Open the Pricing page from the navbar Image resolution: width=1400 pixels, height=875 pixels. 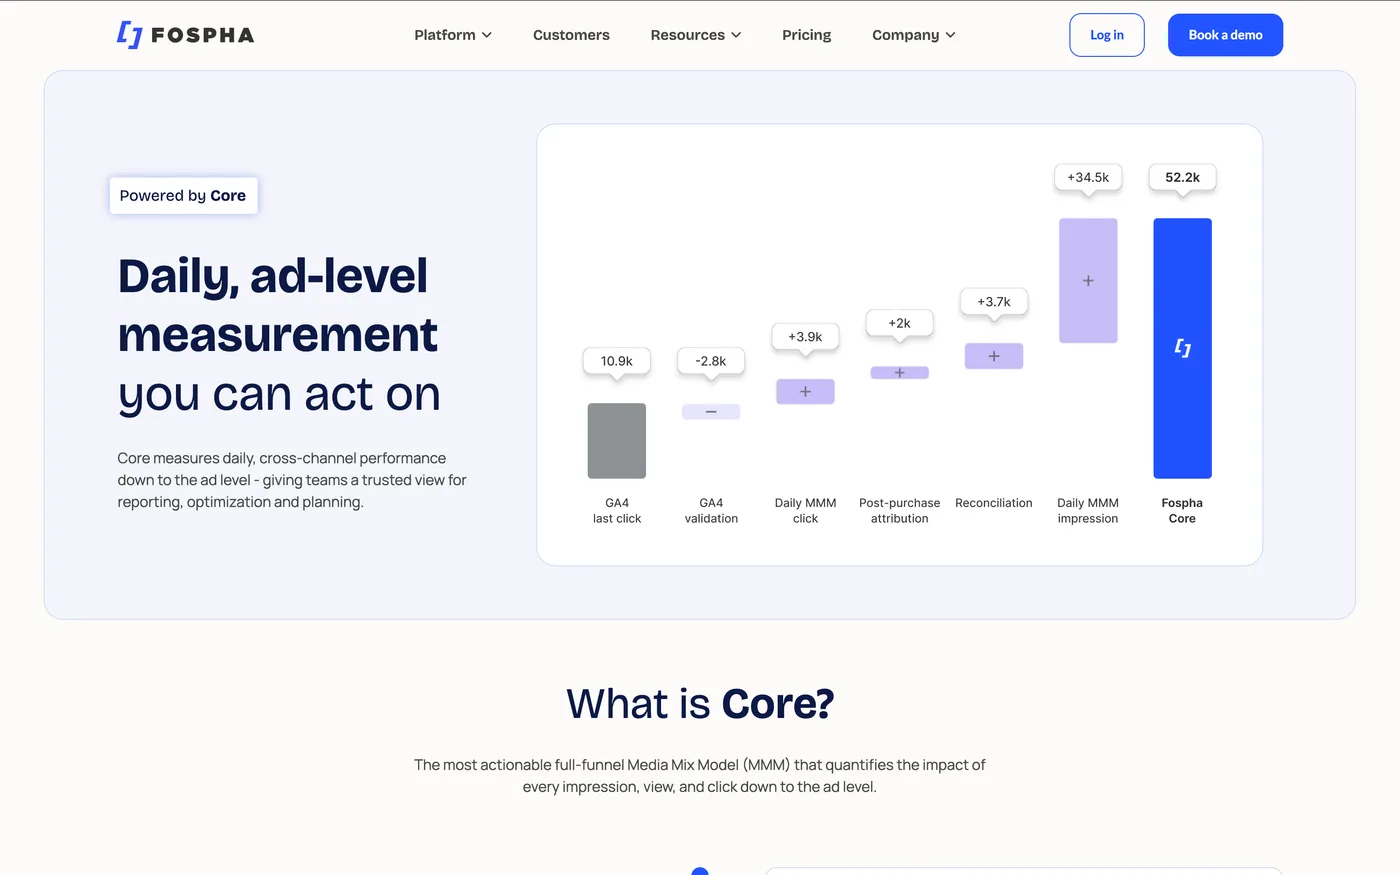(806, 34)
